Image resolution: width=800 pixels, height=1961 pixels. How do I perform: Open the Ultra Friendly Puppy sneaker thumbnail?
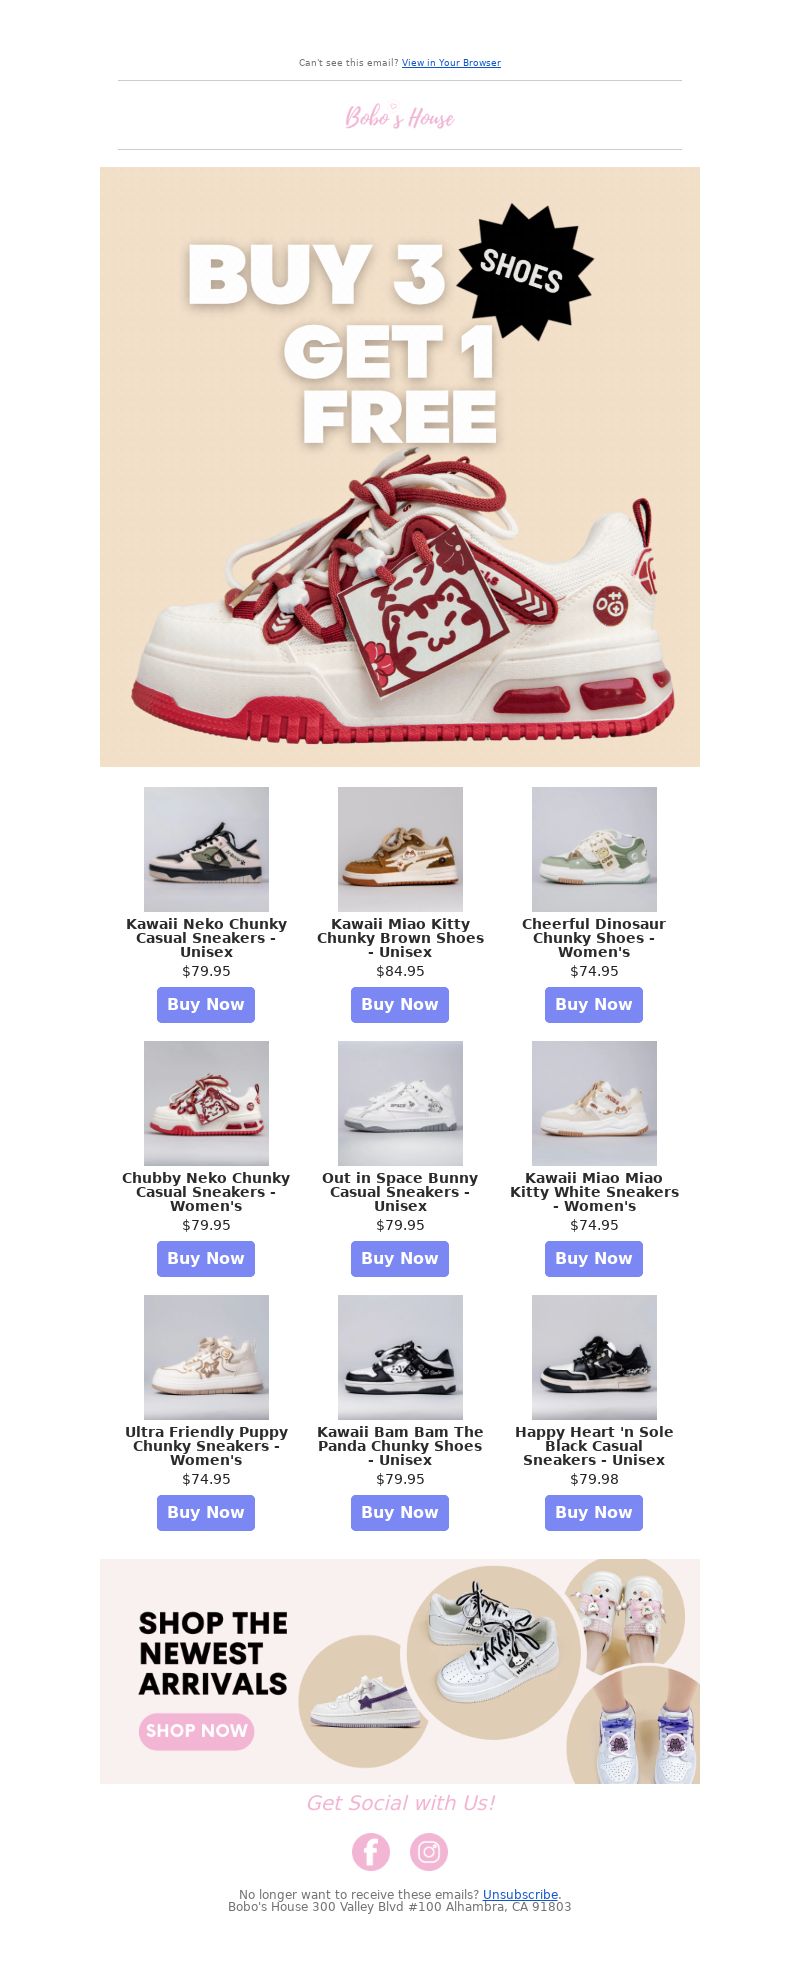(x=206, y=1357)
